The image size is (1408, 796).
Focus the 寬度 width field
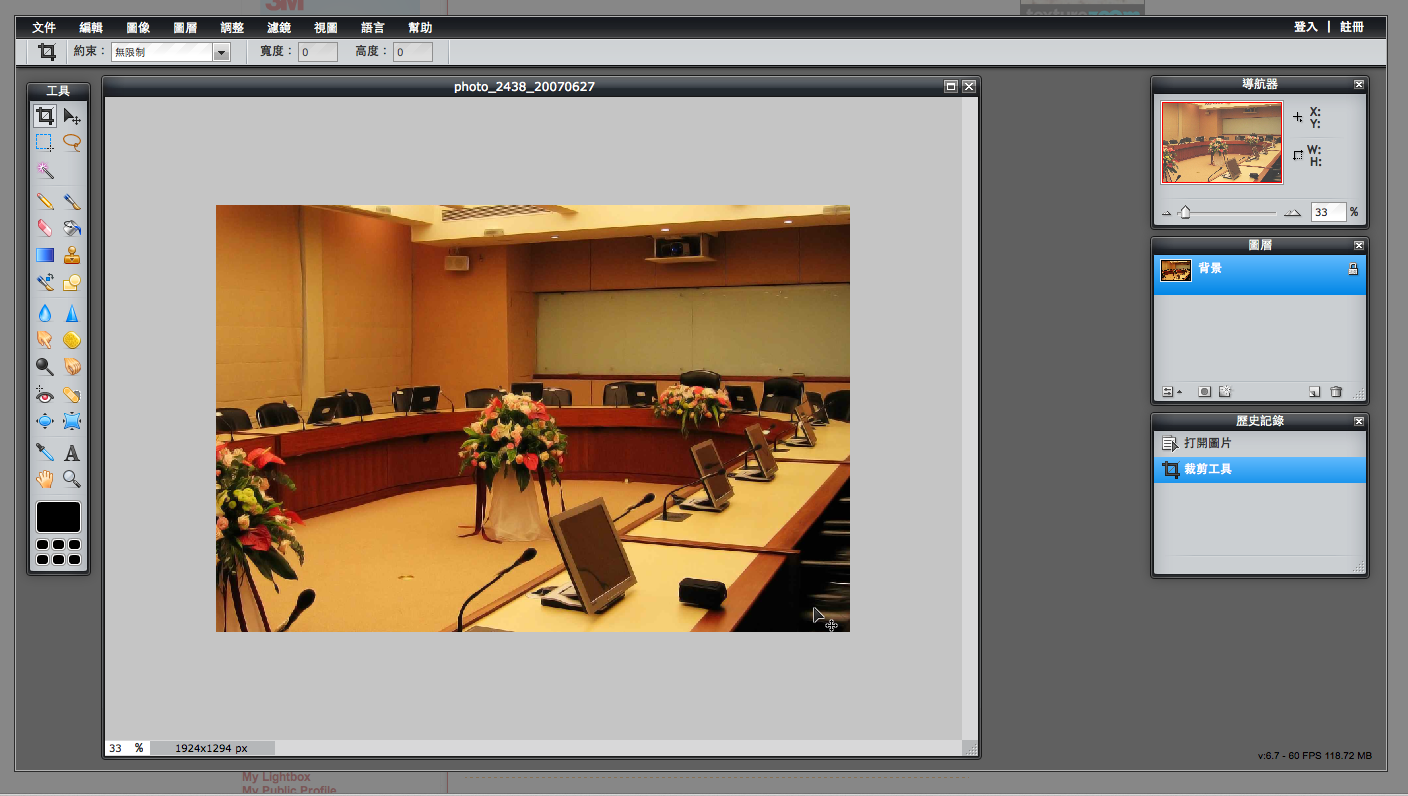(x=318, y=52)
